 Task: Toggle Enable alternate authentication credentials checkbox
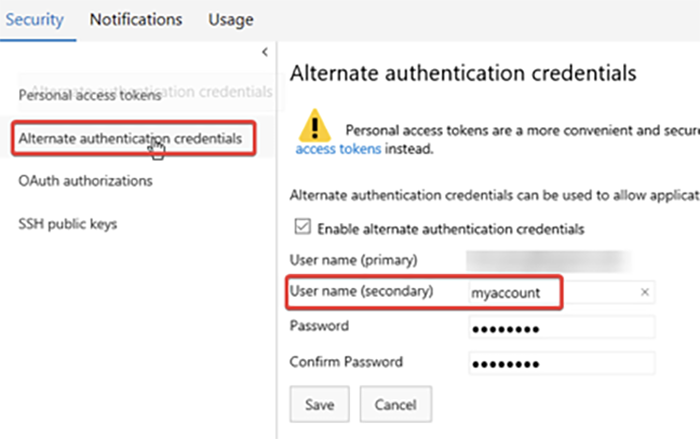coord(303,228)
